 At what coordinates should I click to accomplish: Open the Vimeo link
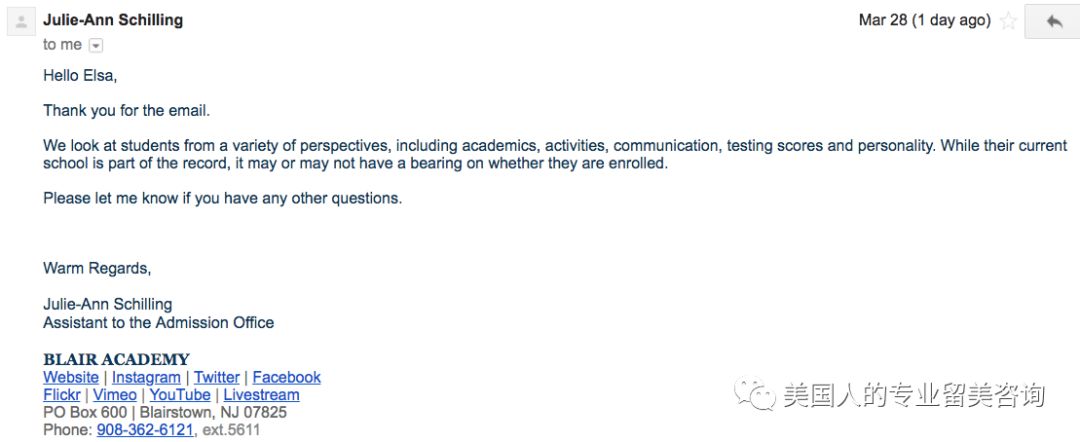tap(115, 395)
